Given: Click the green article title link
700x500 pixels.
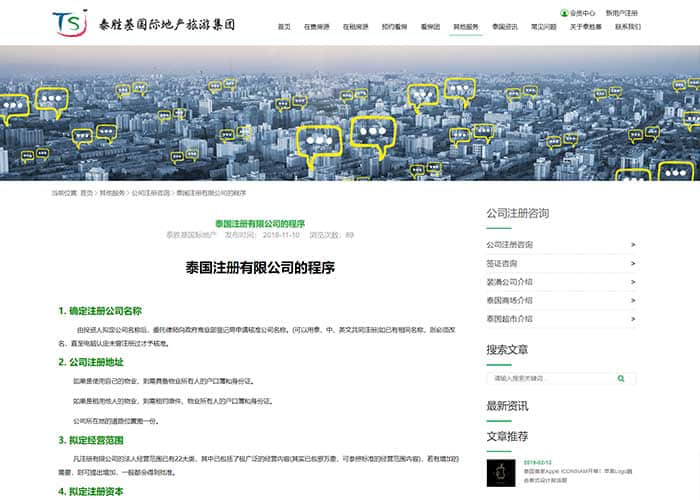Looking at the screenshot, I should pyautogui.click(x=260, y=223).
